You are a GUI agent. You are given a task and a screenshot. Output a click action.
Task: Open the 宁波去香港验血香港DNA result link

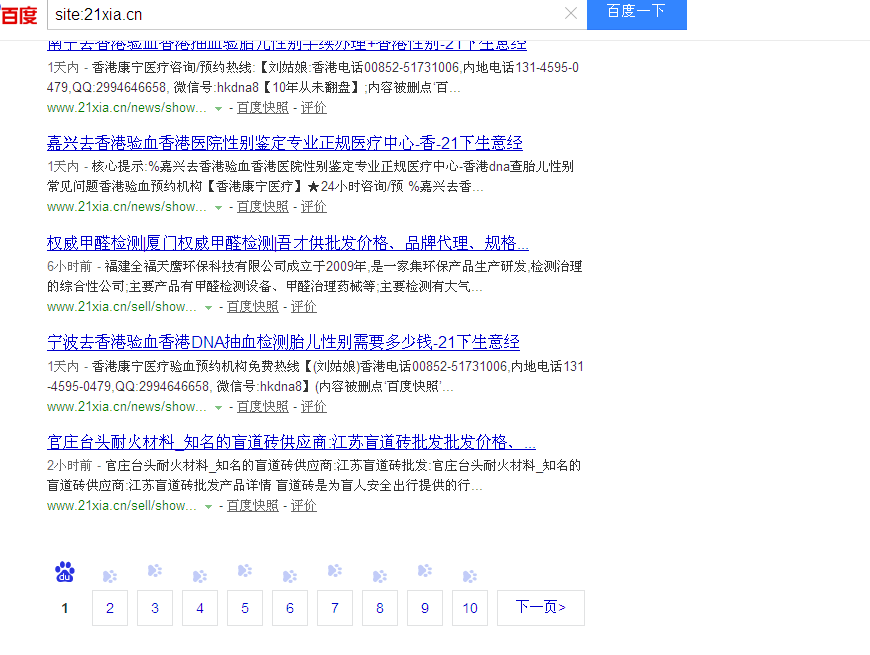283,341
